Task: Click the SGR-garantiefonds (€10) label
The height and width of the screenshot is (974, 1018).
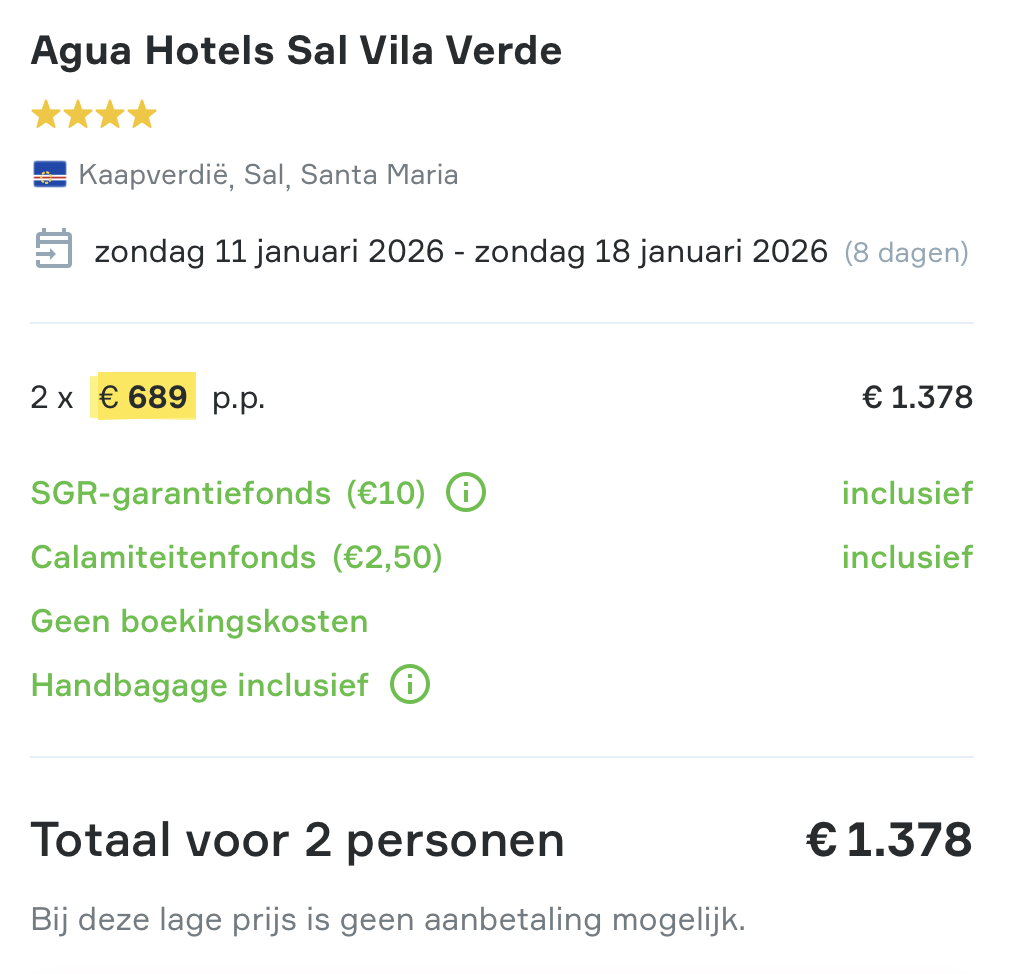Action: pyautogui.click(x=228, y=493)
